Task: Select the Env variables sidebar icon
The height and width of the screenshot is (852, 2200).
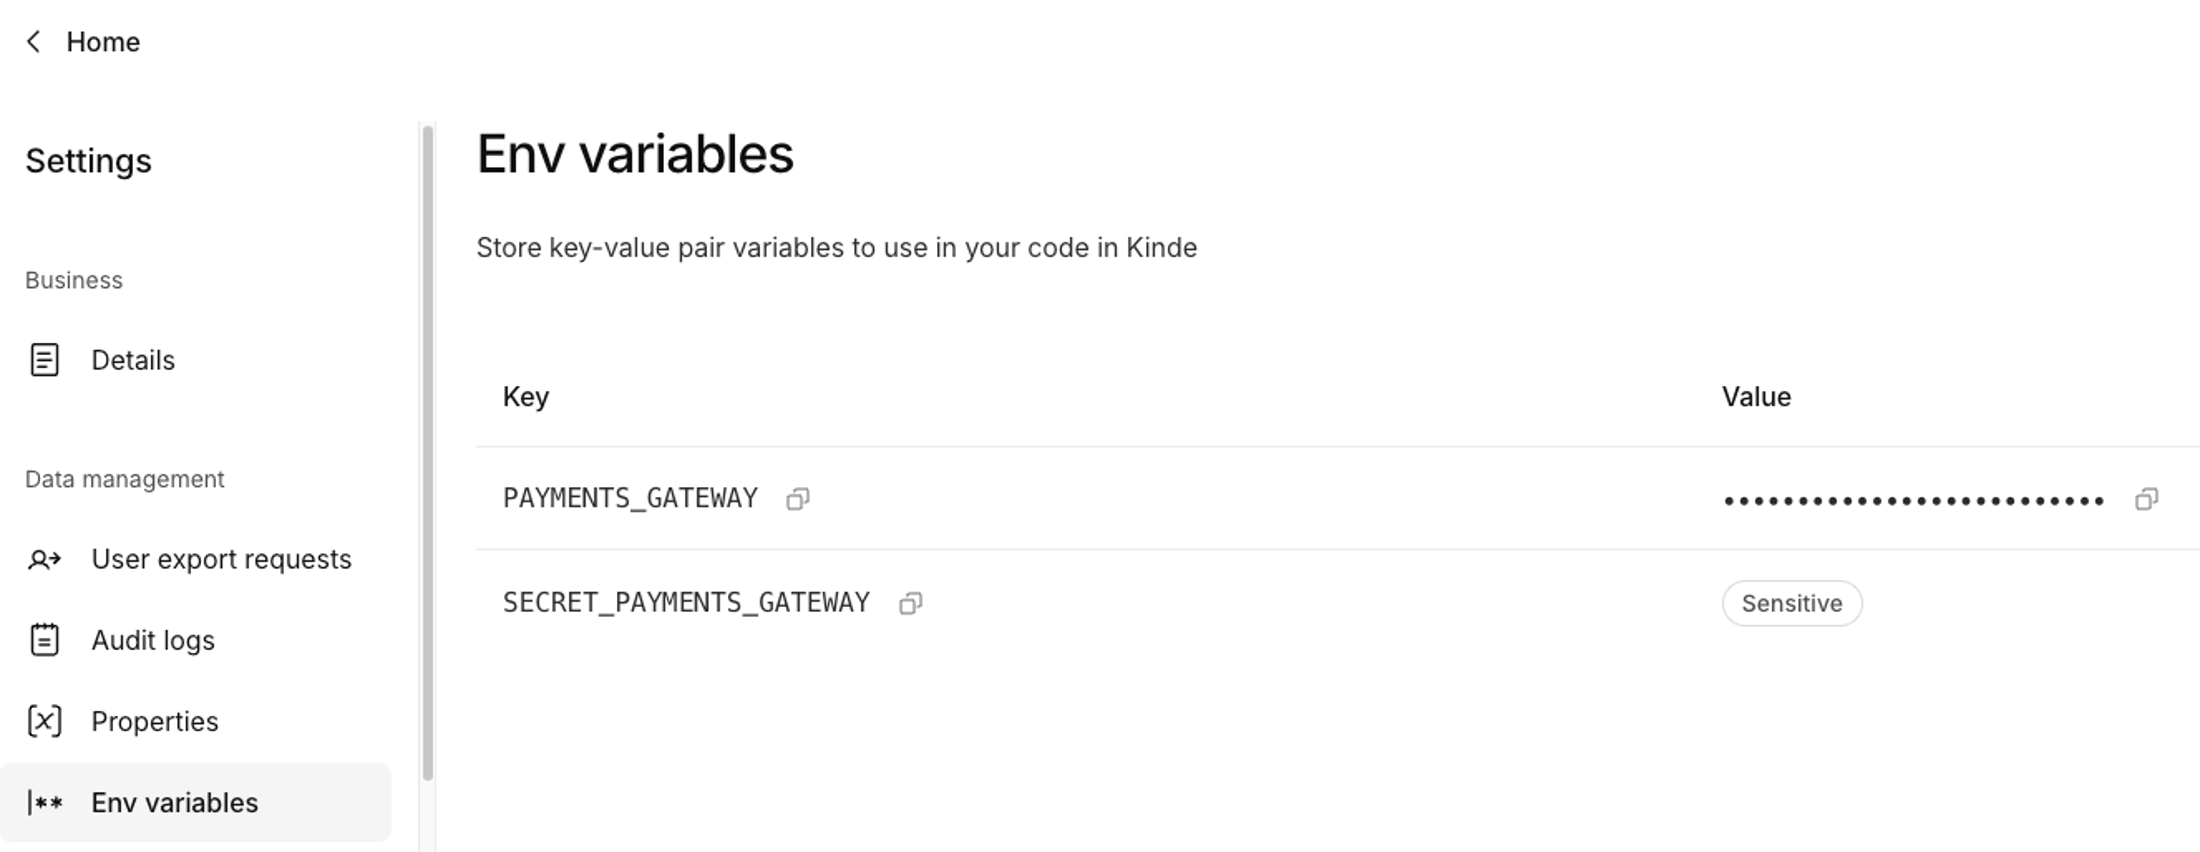Action: (44, 801)
